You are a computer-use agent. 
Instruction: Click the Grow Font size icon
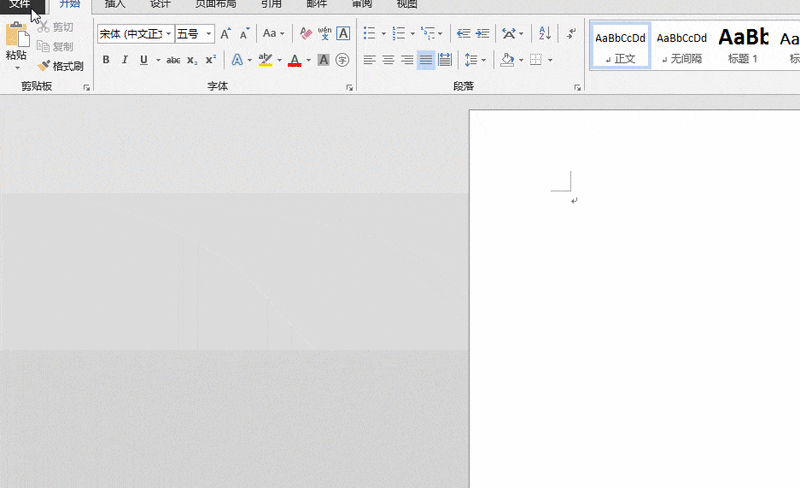(x=225, y=34)
